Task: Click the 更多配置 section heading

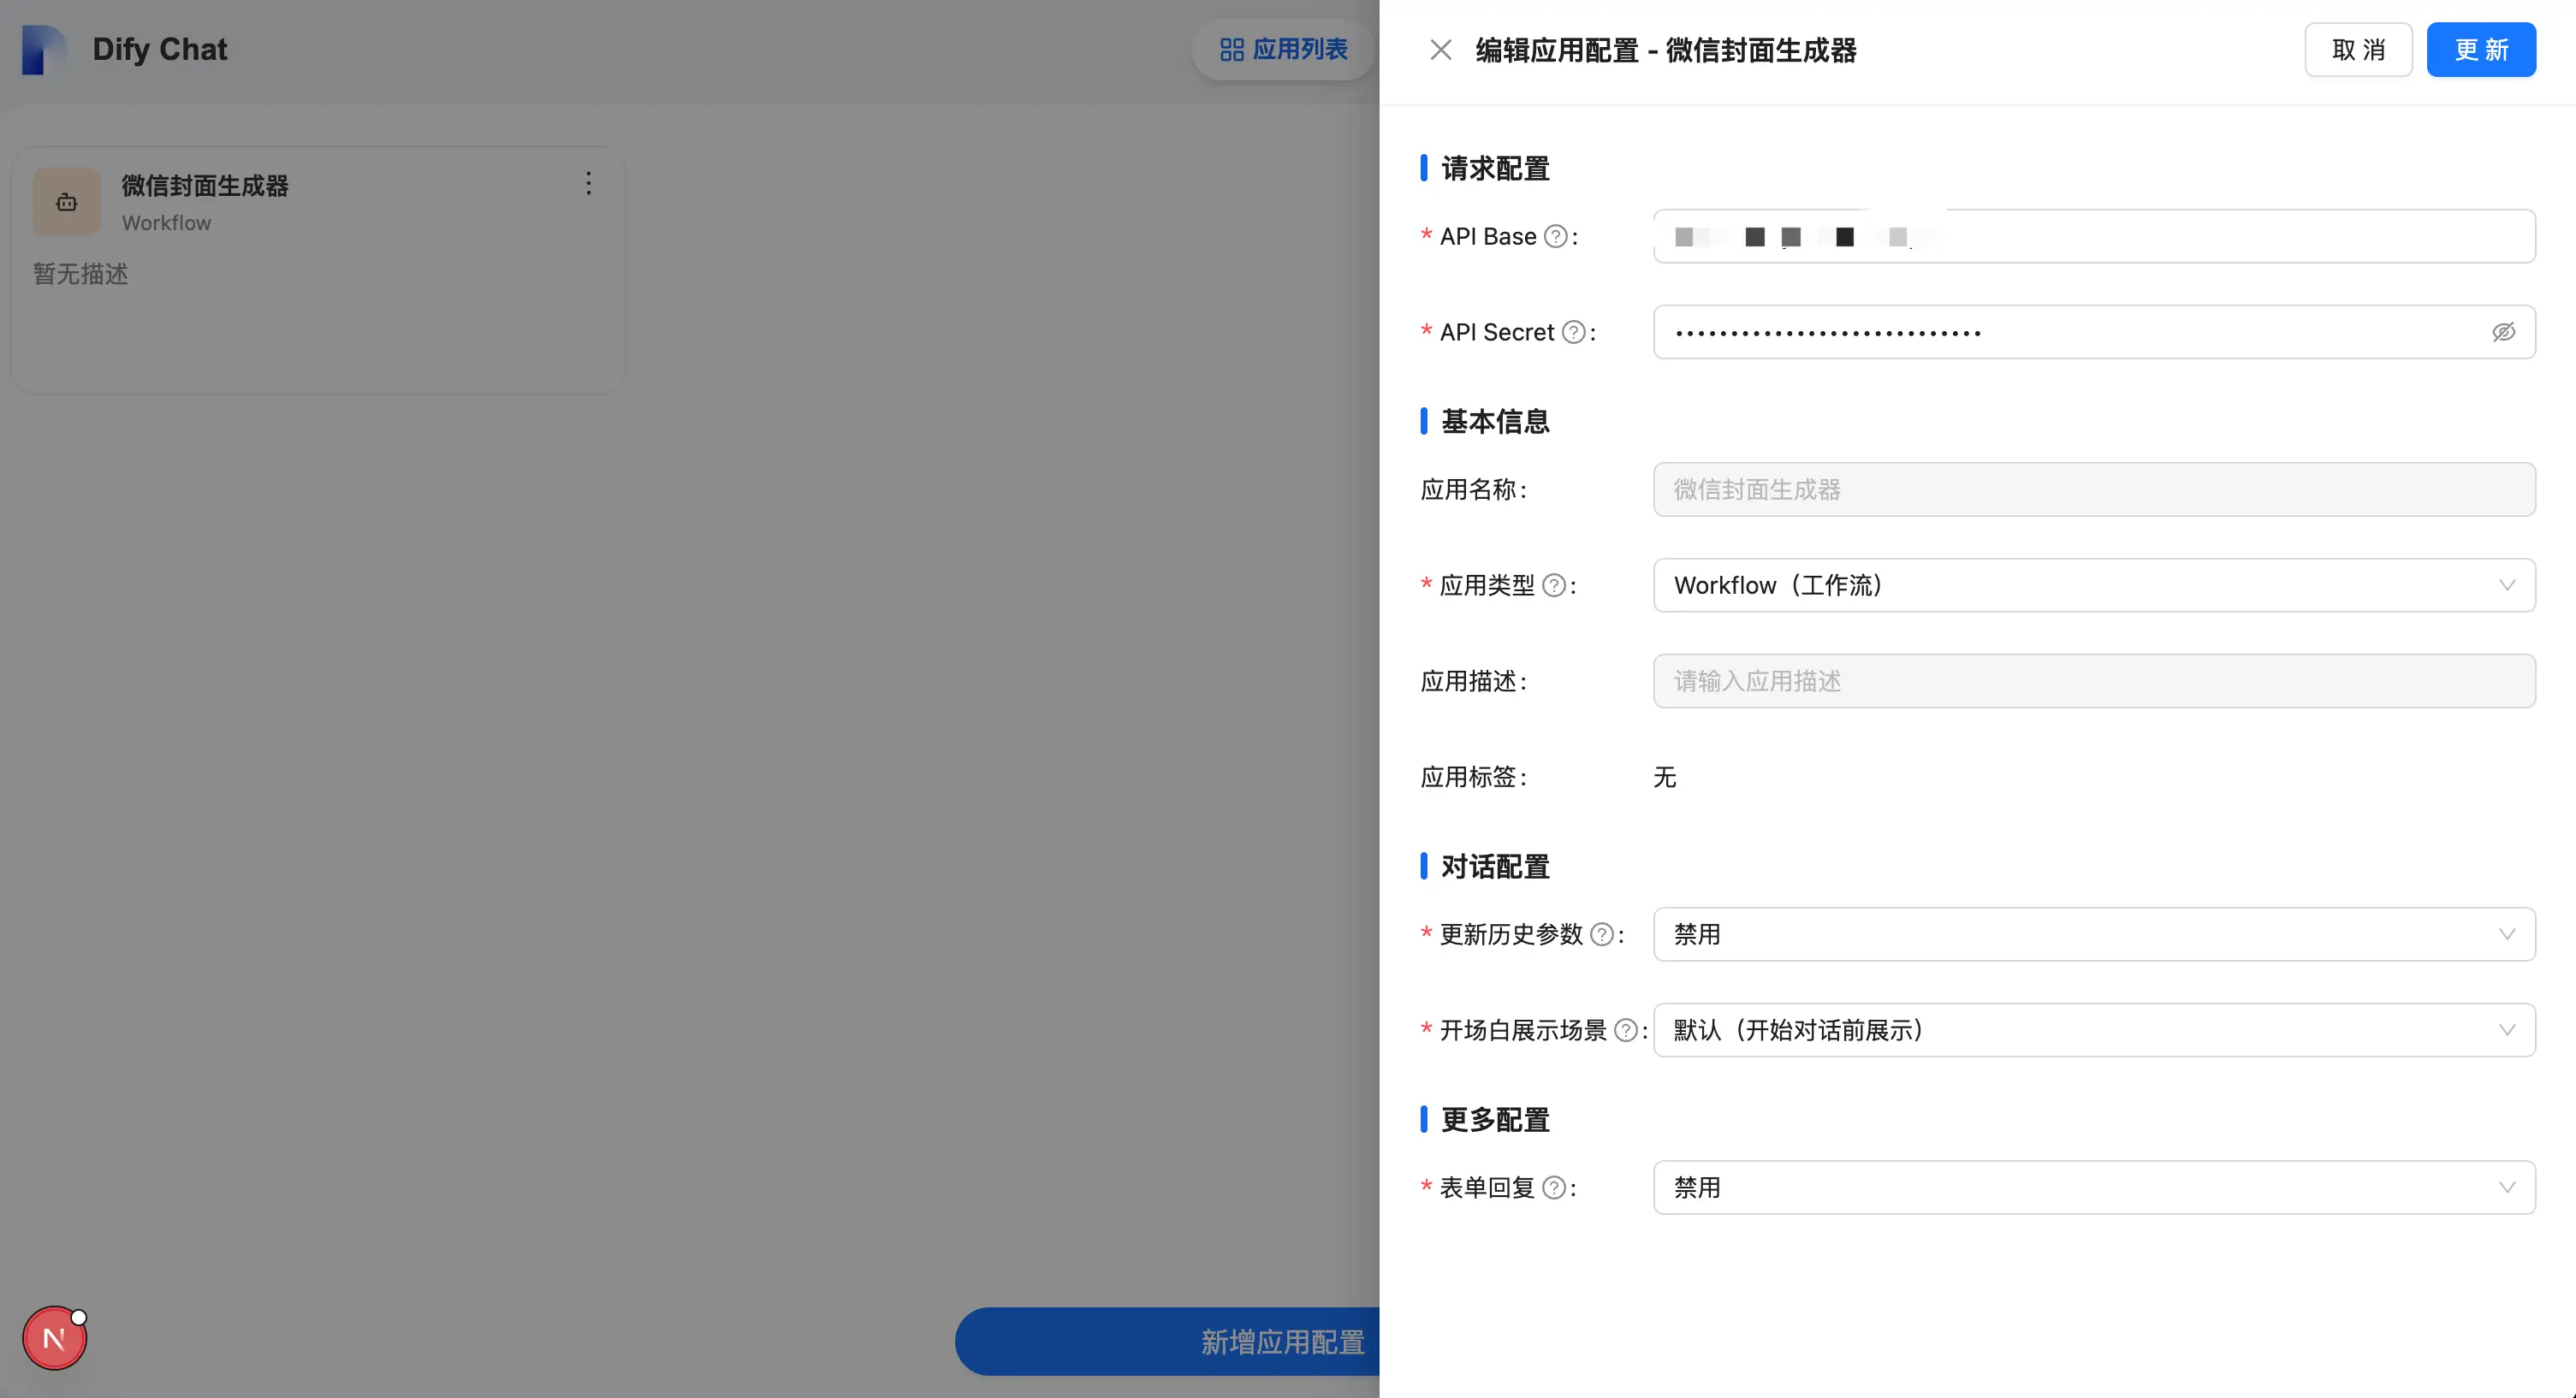Action: point(1495,1119)
